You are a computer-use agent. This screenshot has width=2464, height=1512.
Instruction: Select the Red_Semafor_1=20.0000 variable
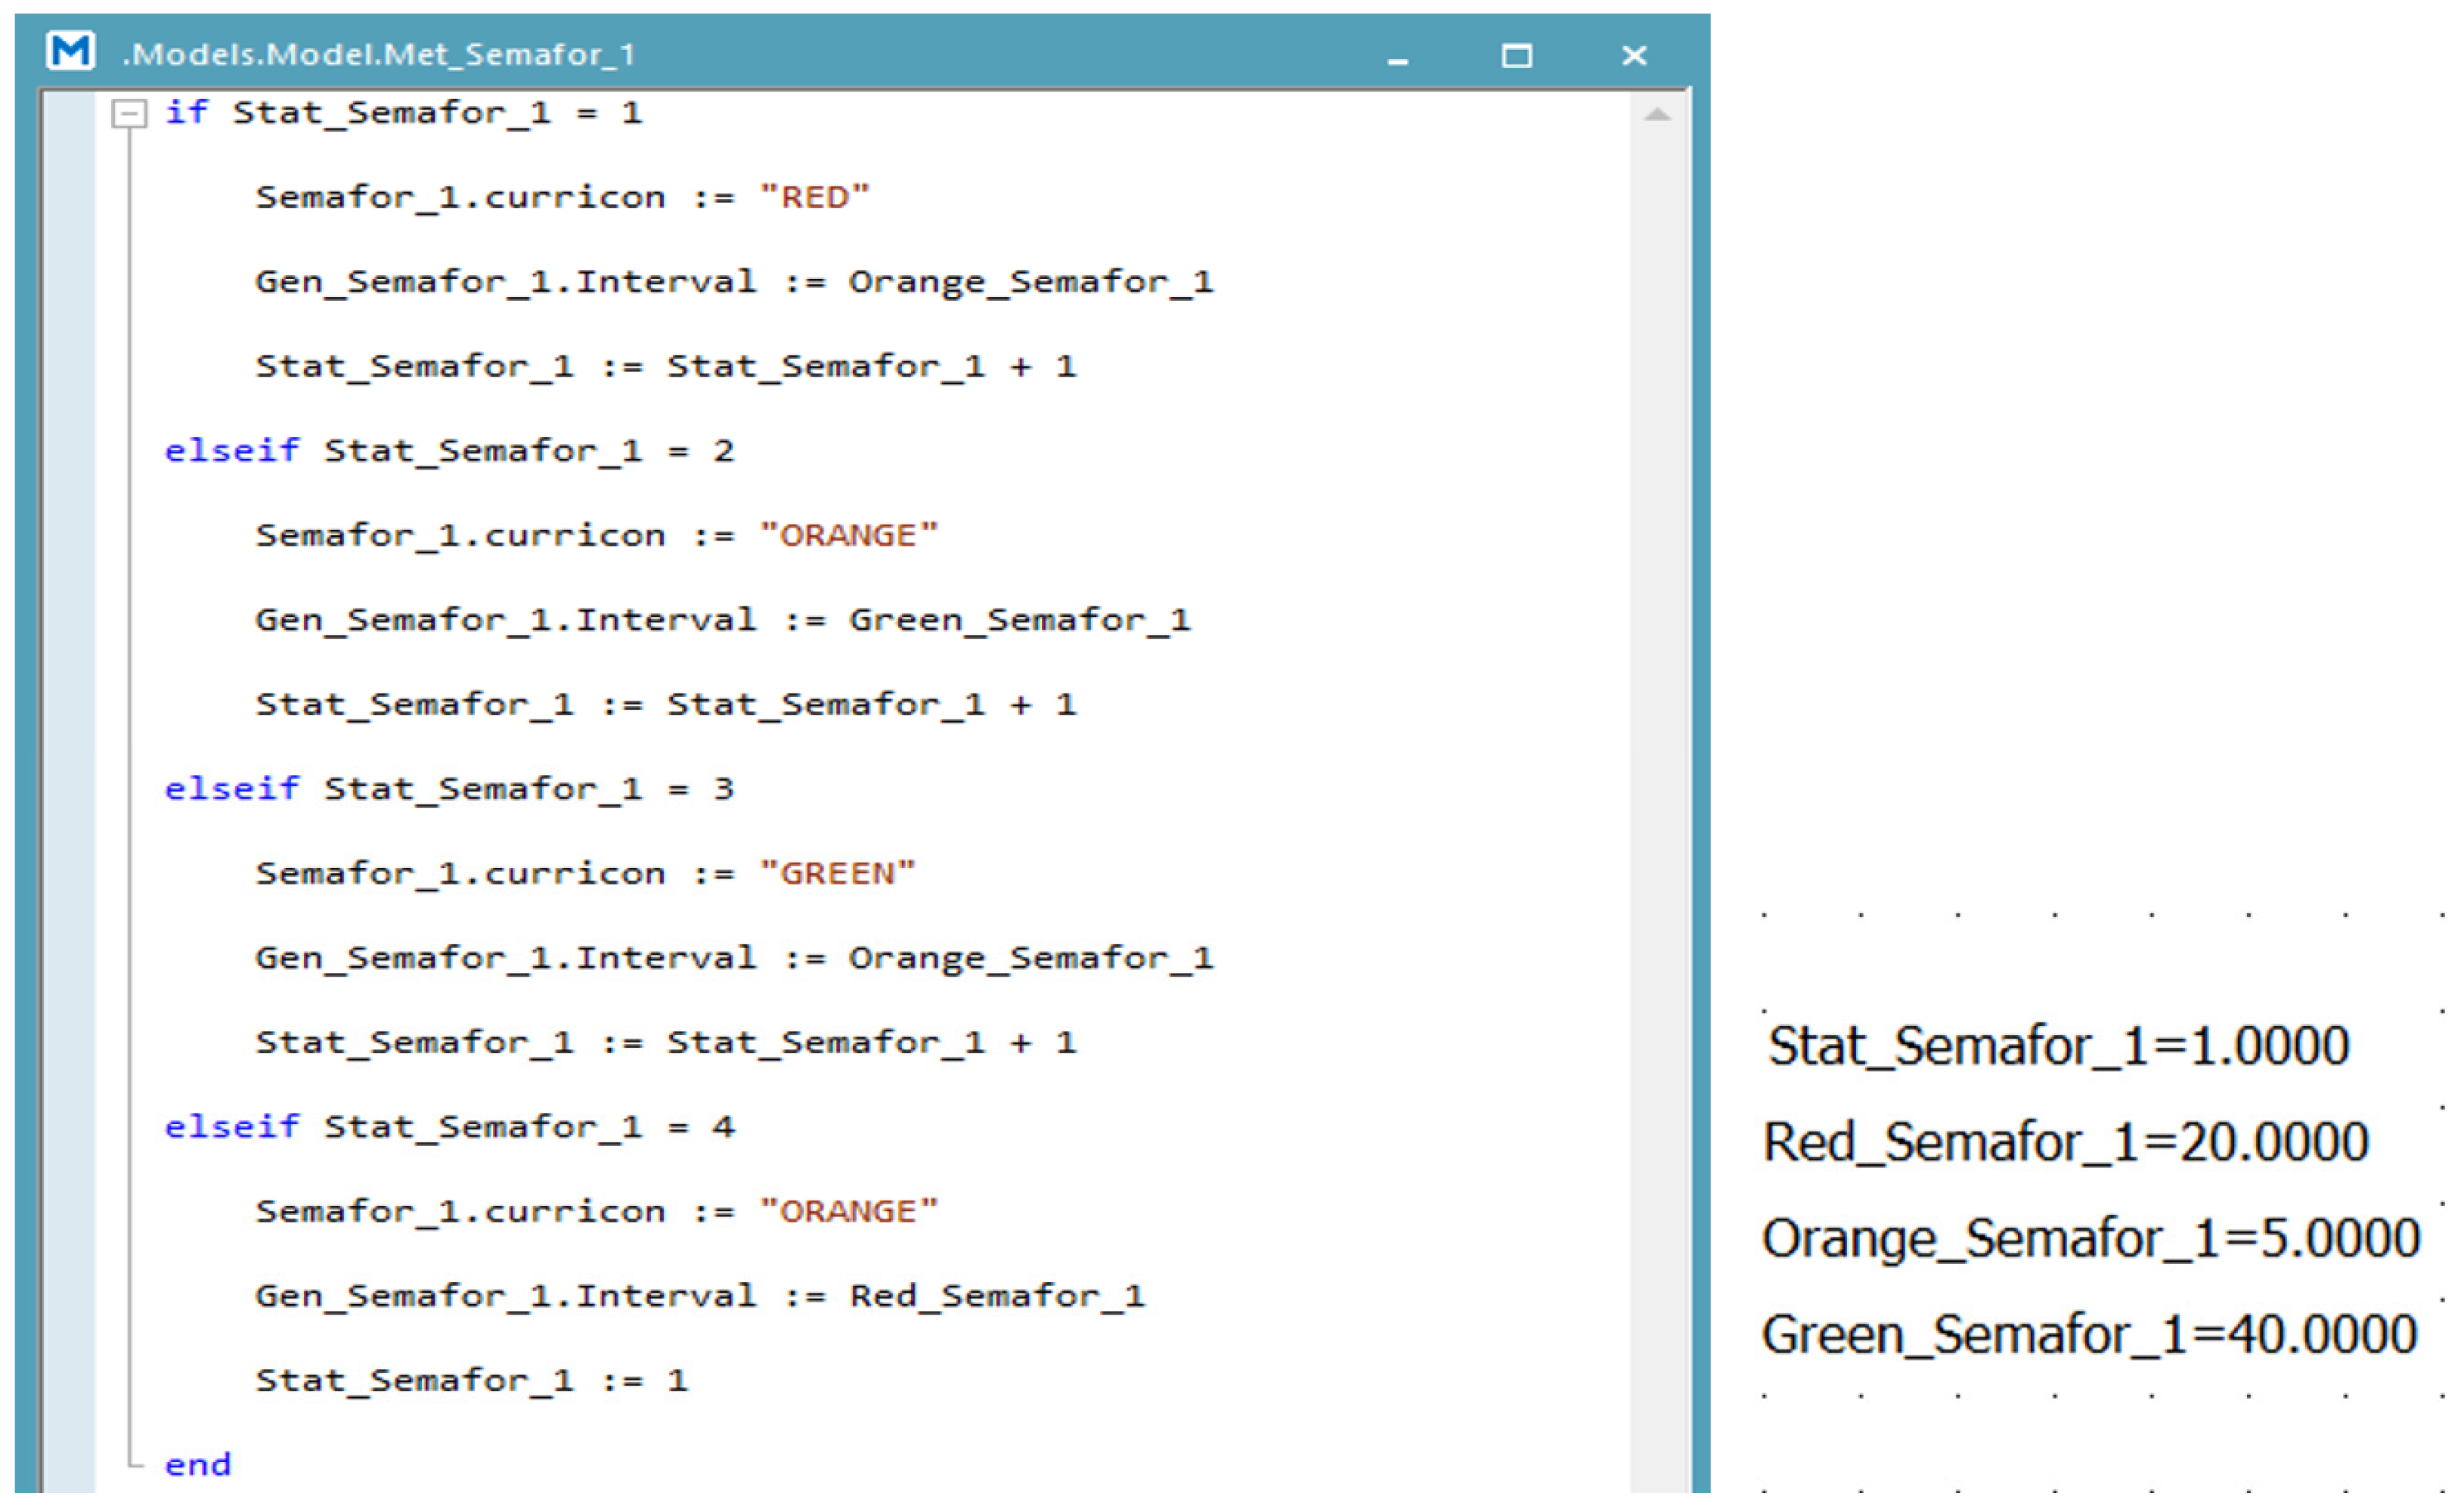tap(2065, 1142)
